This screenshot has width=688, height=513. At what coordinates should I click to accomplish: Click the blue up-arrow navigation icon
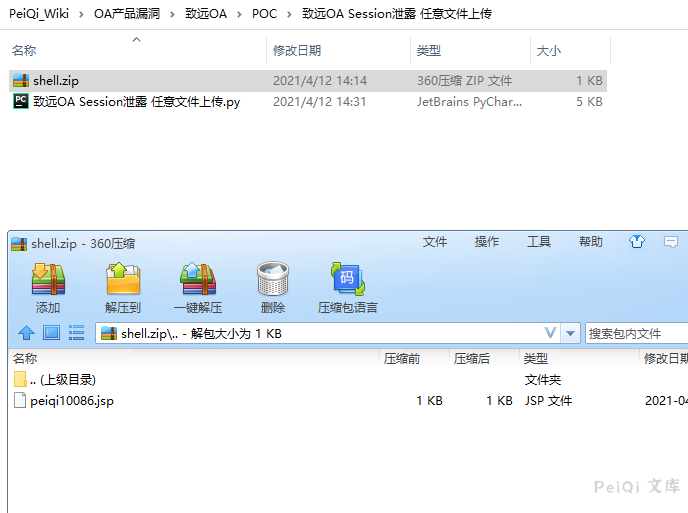[26, 333]
